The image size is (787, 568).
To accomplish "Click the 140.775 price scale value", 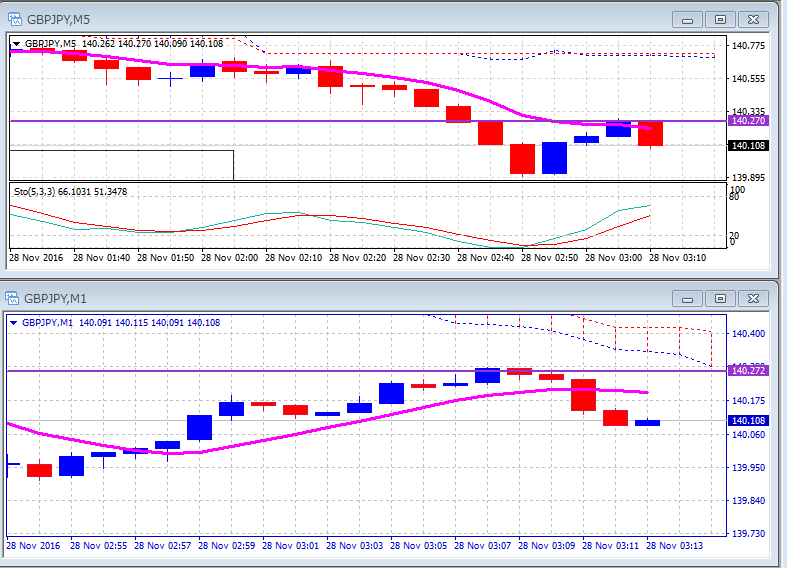I will [x=748, y=46].
